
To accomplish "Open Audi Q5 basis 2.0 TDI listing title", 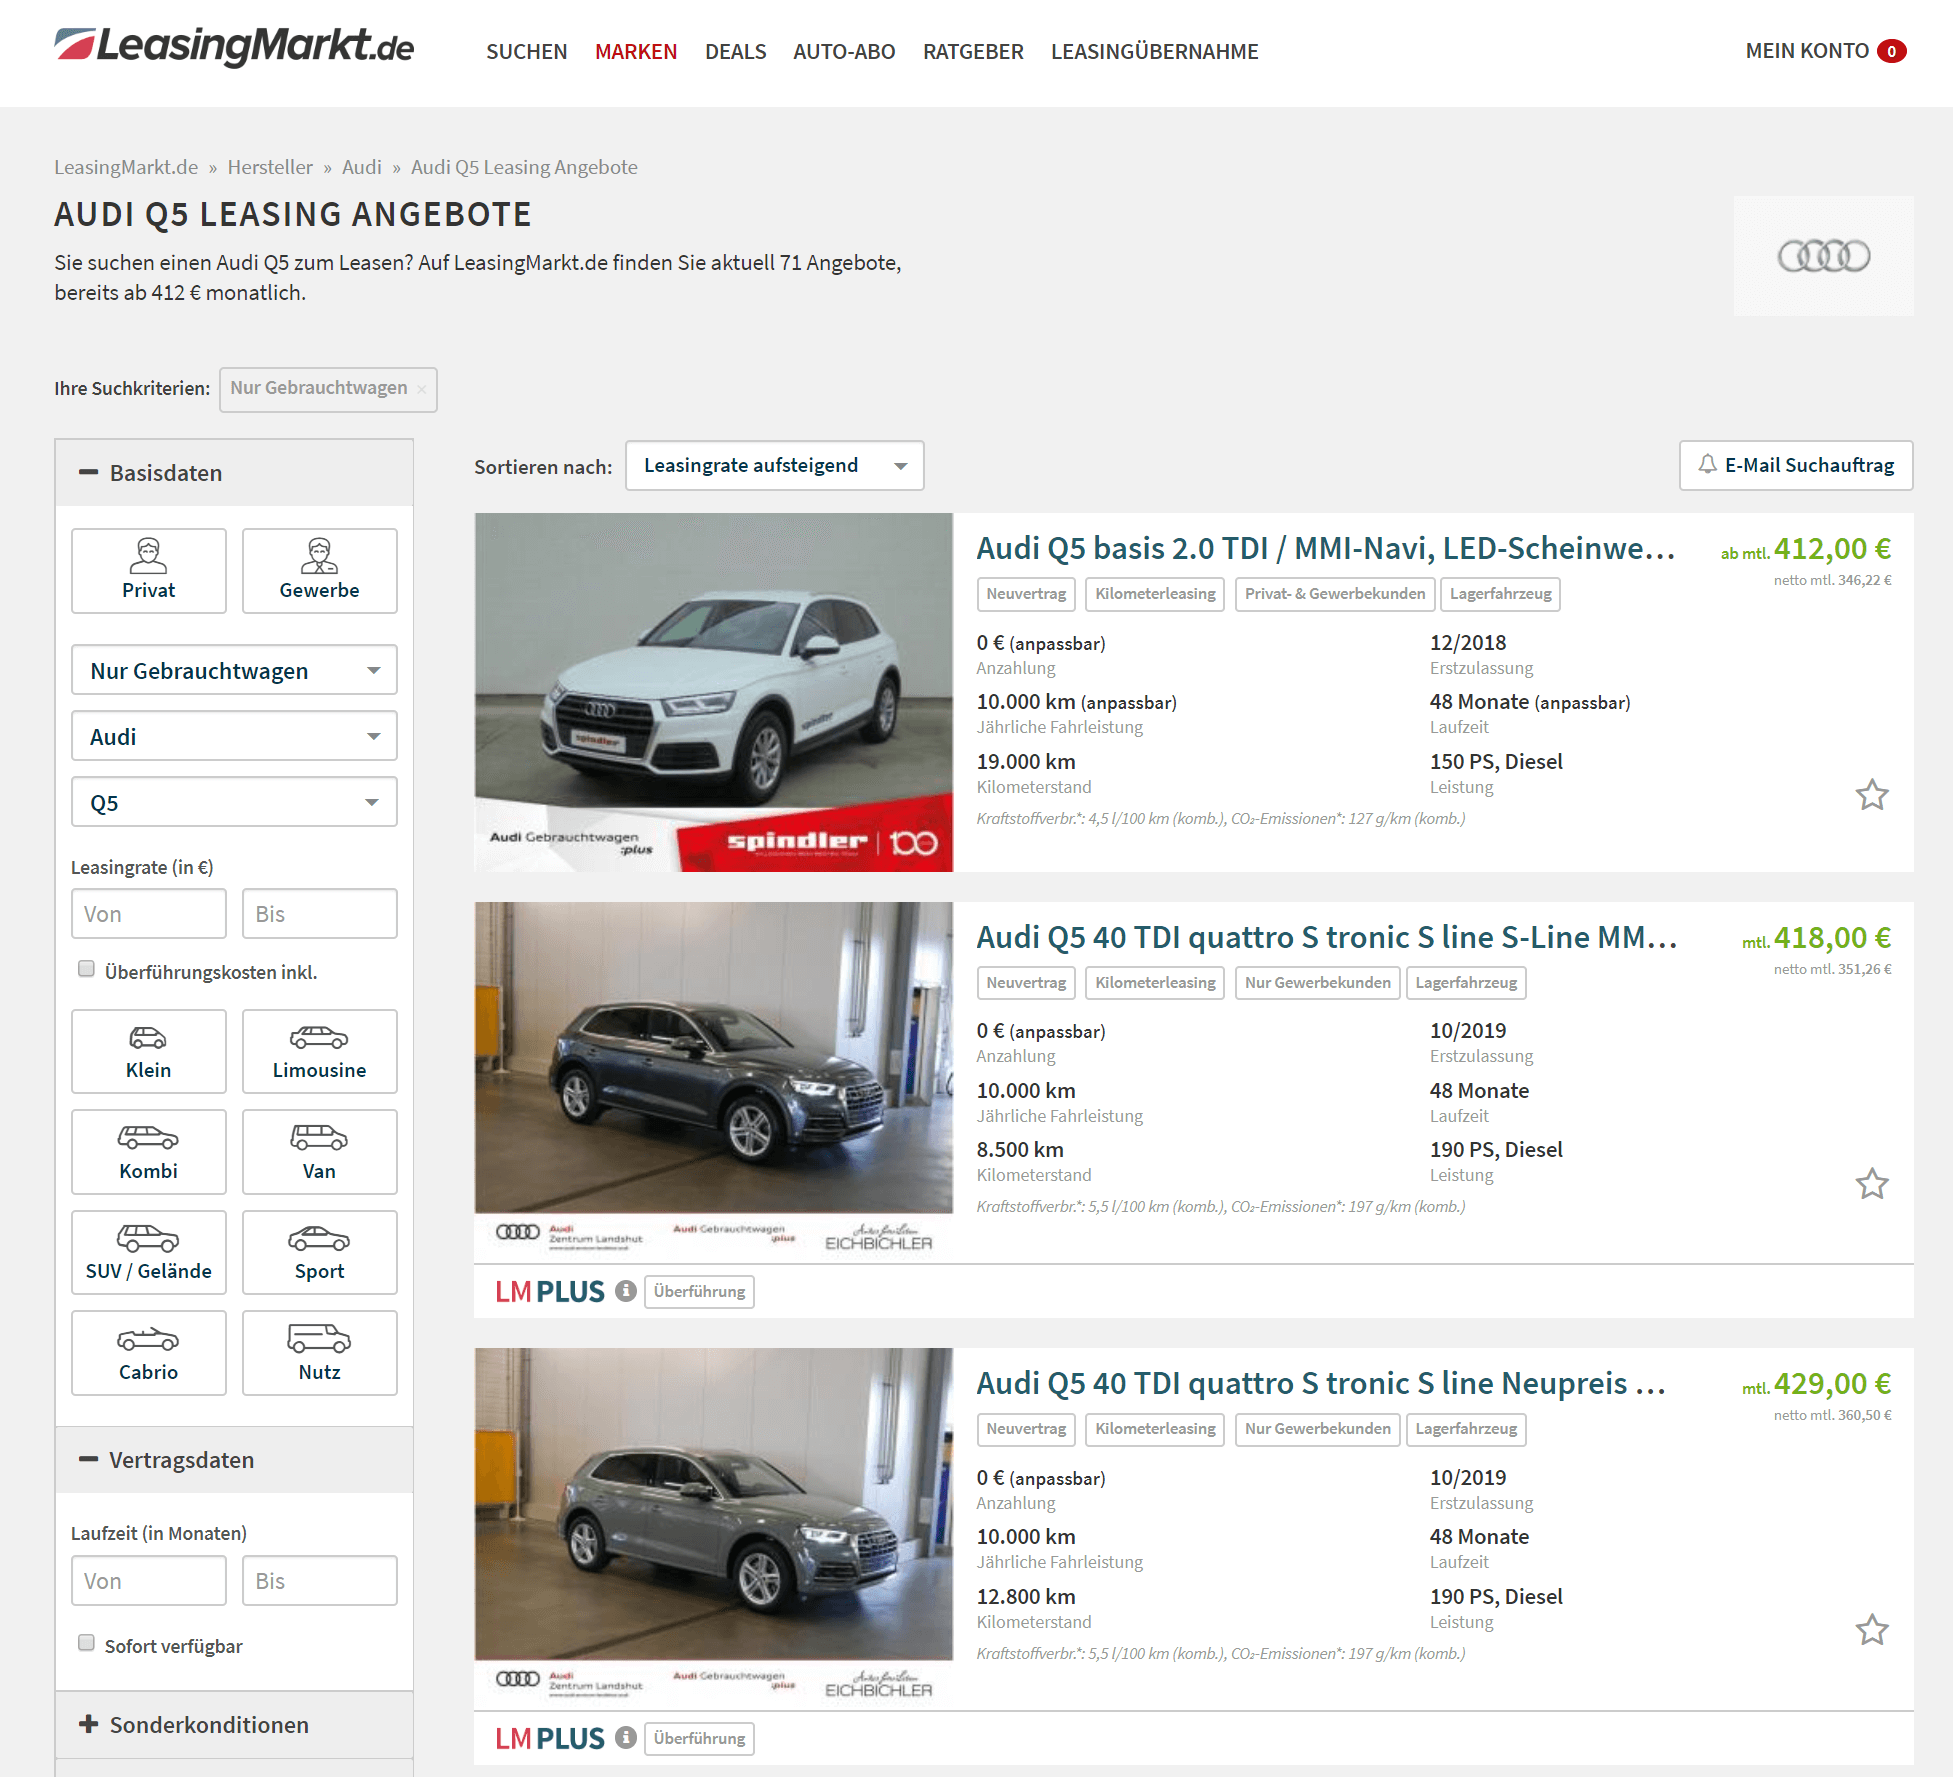I will point(1325,548).
